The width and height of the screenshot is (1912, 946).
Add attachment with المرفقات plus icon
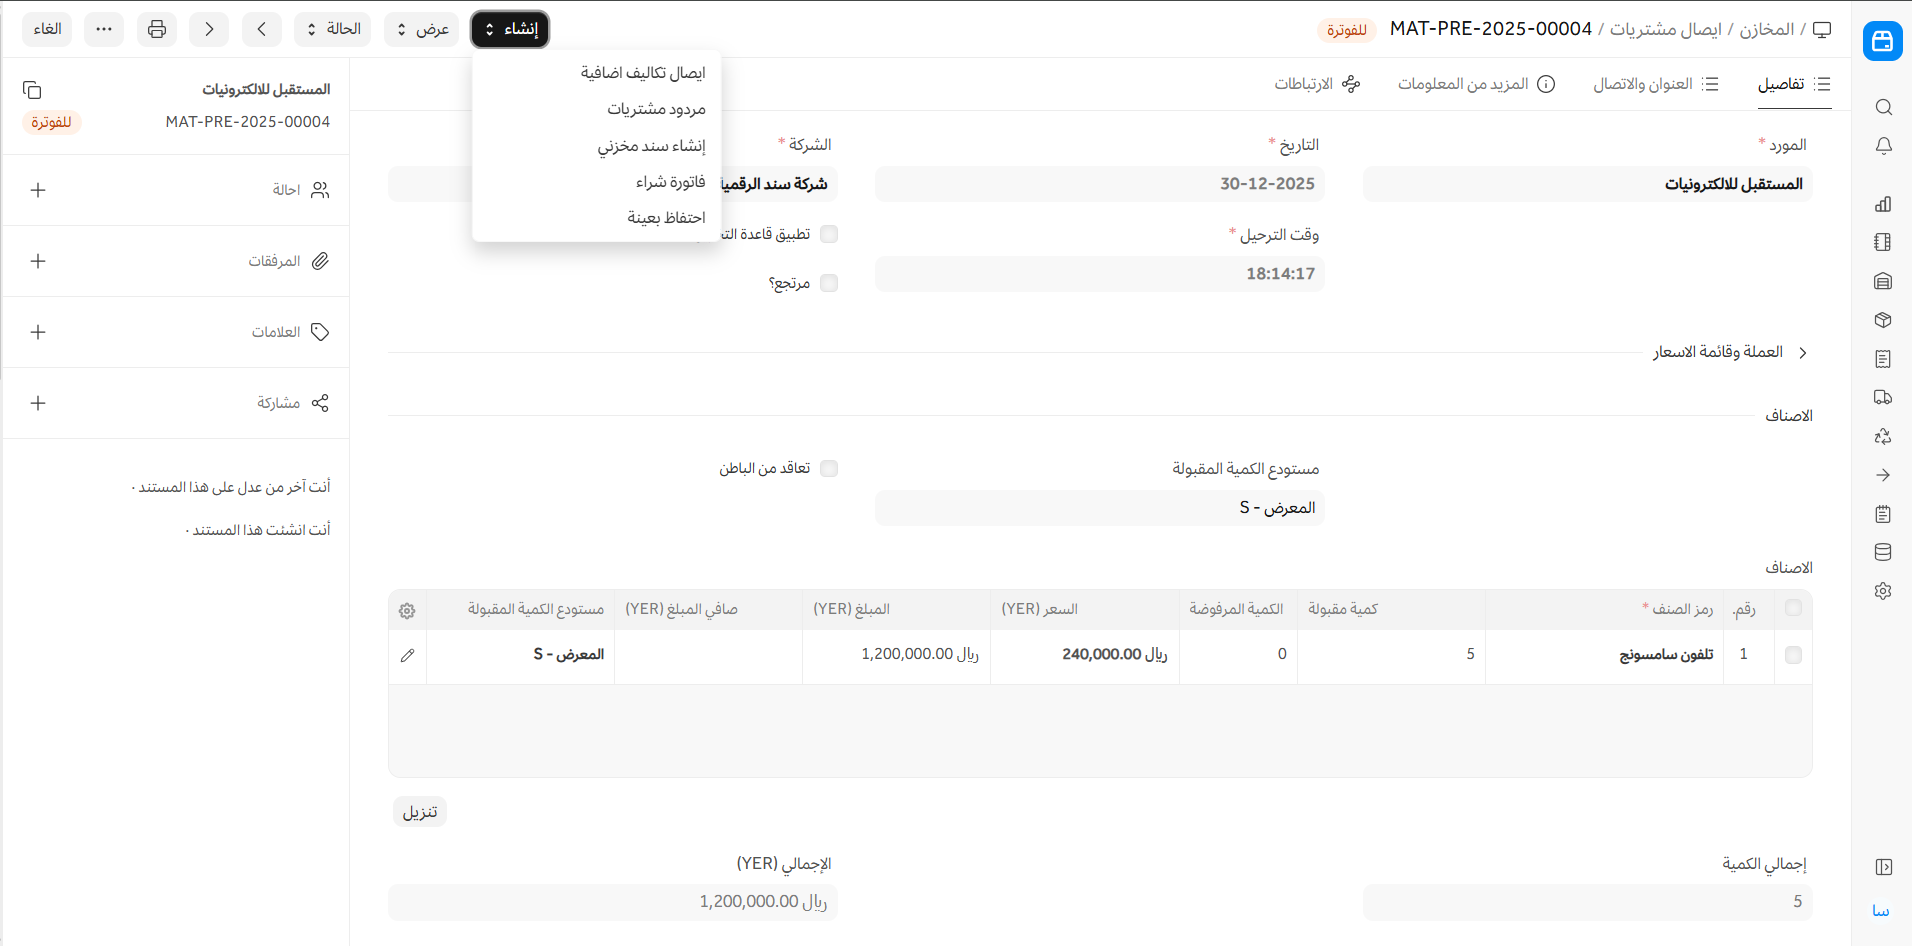coord(38,261)
